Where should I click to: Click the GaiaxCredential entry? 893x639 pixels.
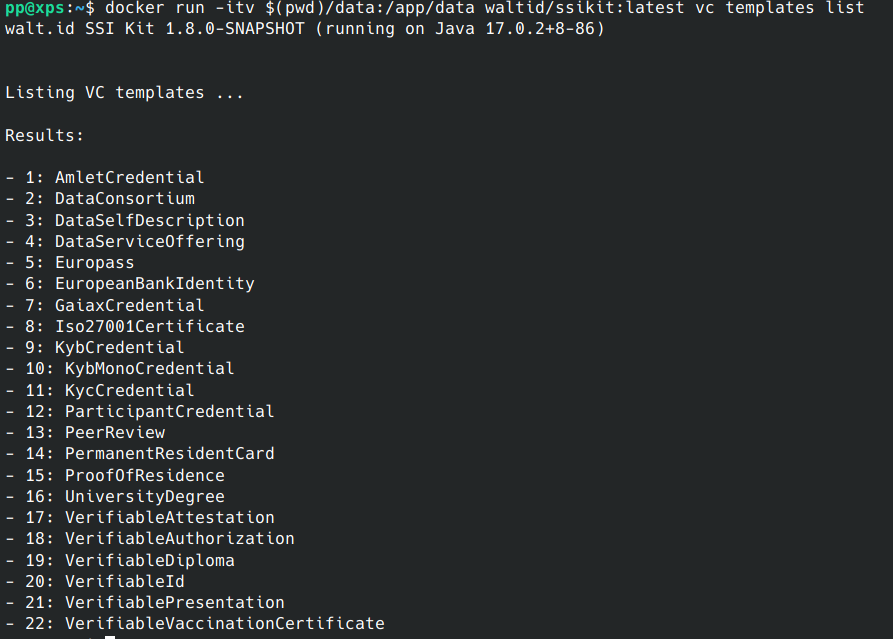click(129, 305)
